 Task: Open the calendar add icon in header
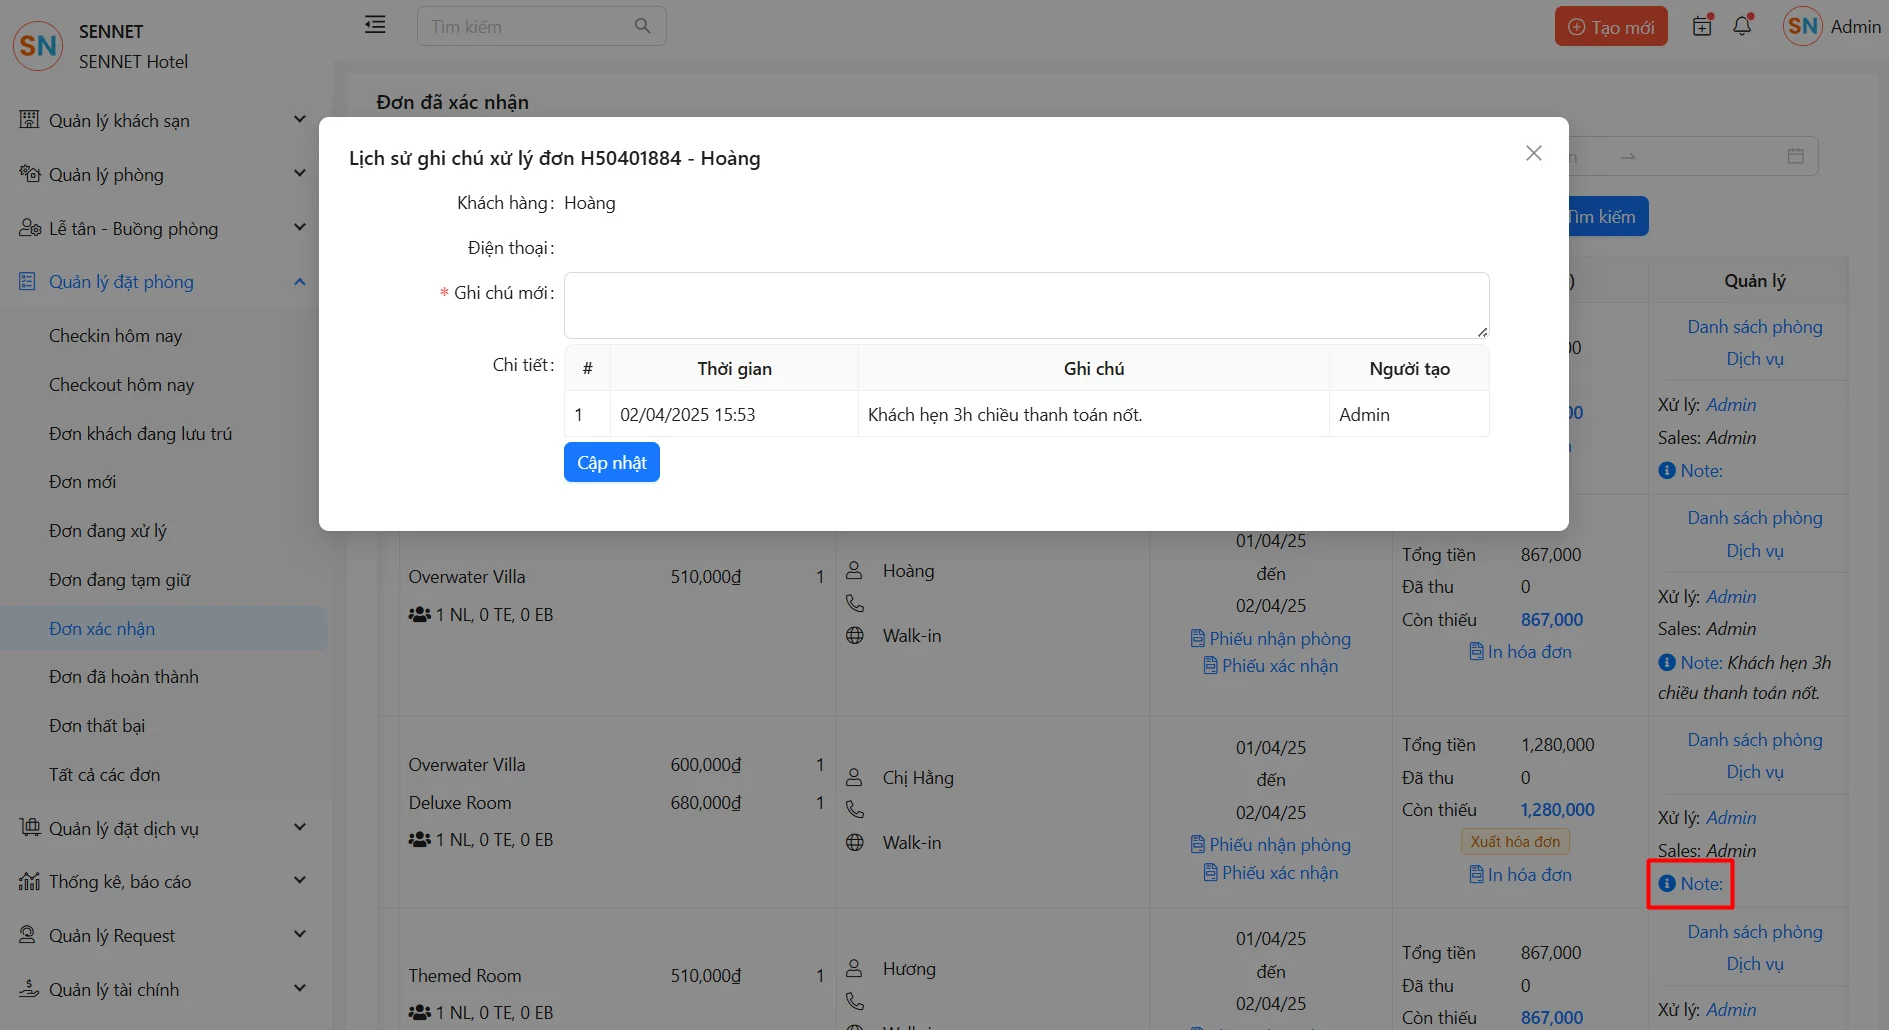[x=1702, y=26]
